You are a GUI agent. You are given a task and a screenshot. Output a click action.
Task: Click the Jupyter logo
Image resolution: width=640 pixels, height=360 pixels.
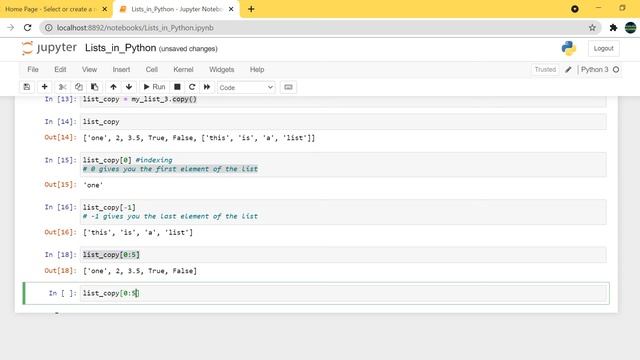49,48
